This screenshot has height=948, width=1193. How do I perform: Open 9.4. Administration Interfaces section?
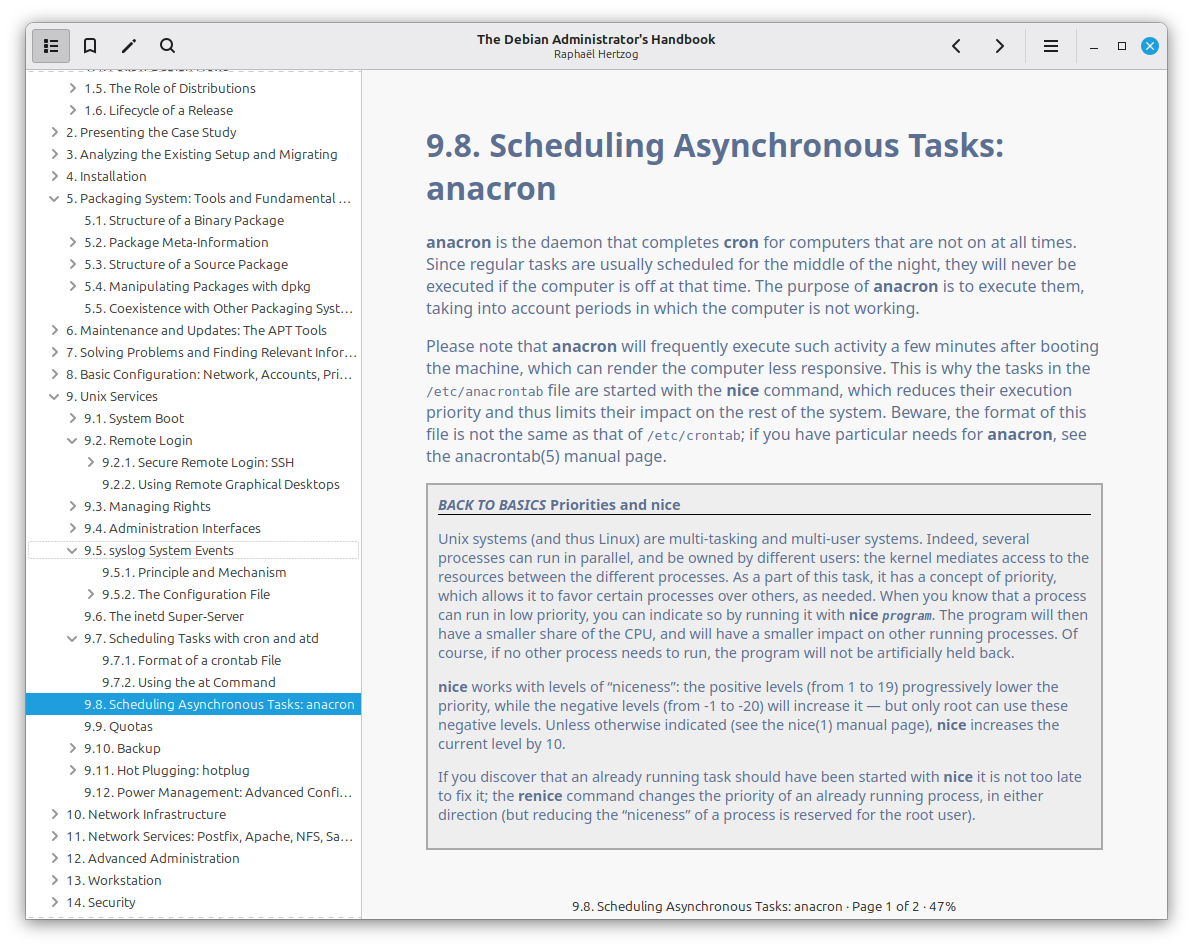click(x=193, y=529)
